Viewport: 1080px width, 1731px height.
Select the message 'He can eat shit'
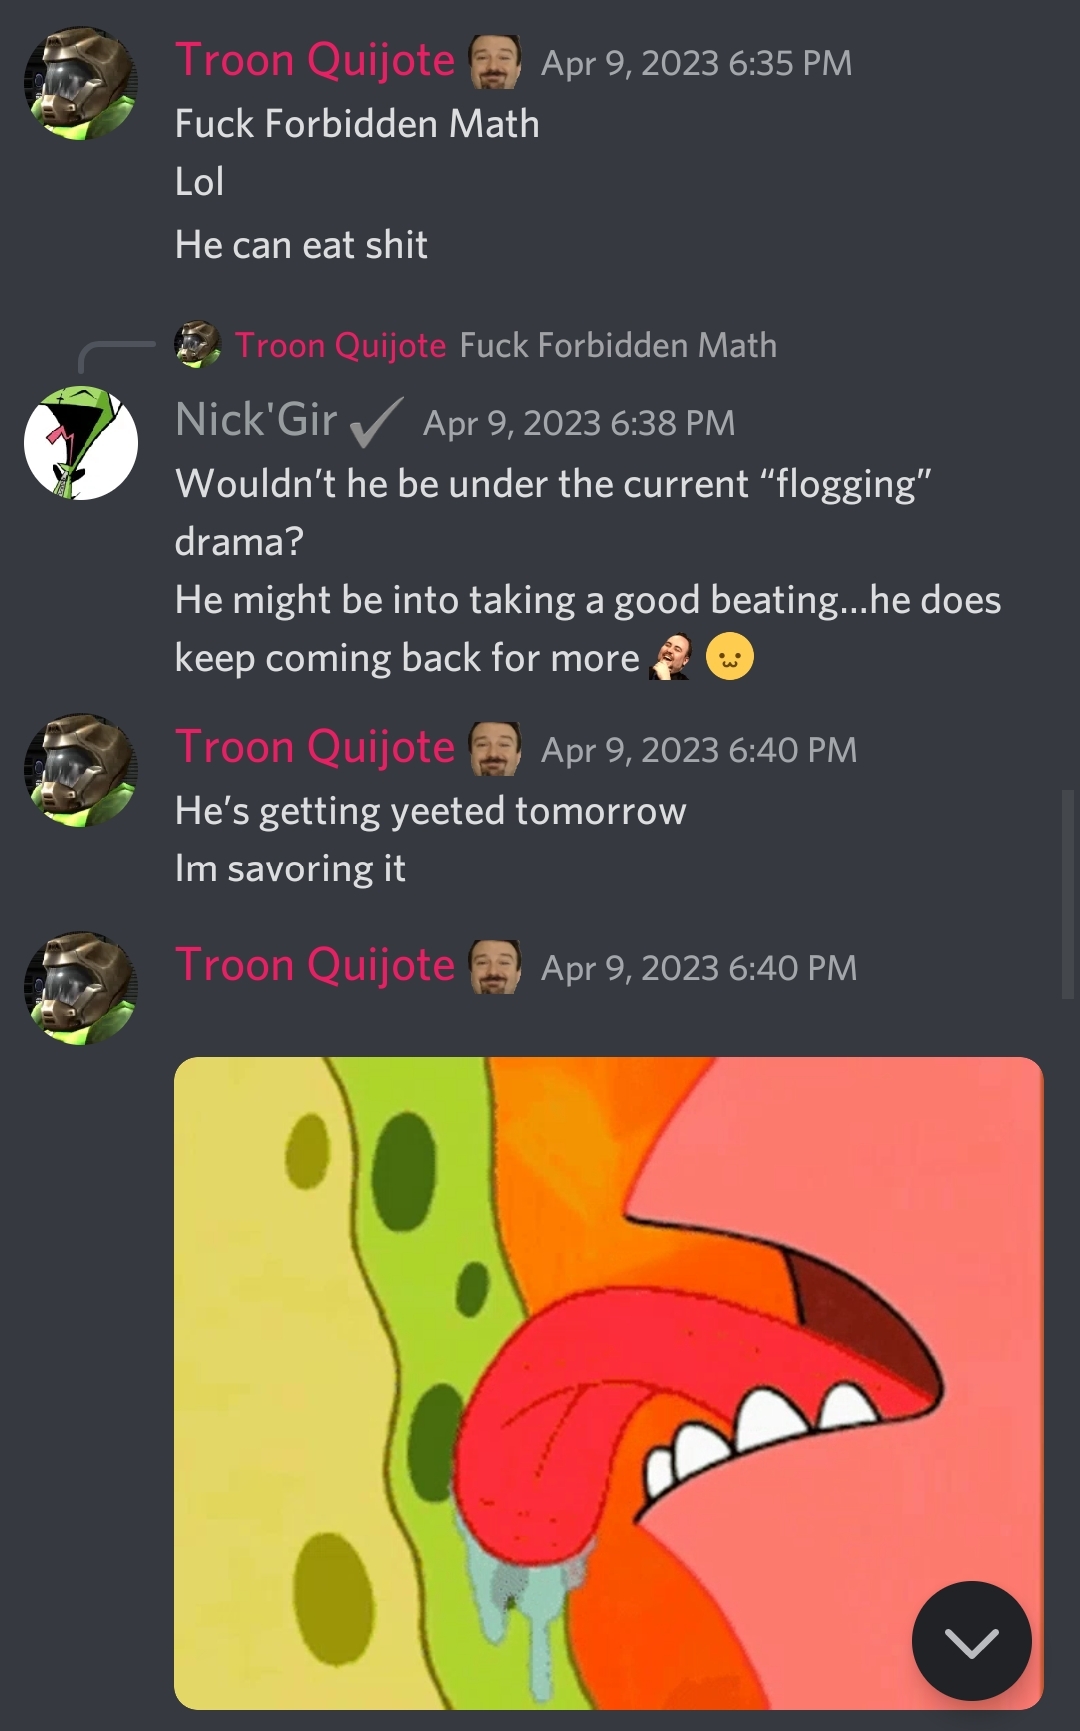click(x=301, y=245)
